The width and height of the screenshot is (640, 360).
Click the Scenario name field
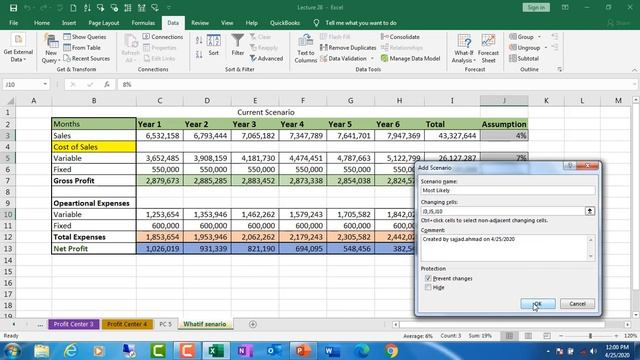[508, 190]
